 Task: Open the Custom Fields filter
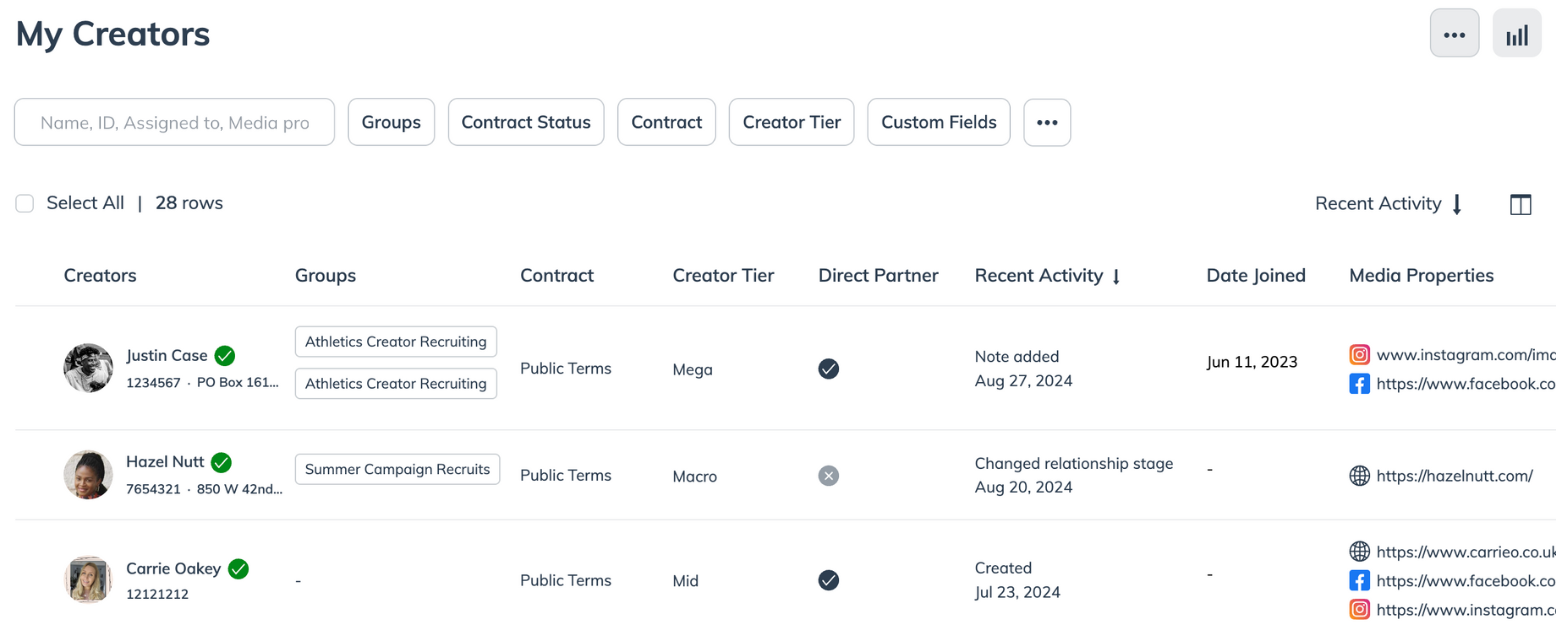(x=938, y=122)
